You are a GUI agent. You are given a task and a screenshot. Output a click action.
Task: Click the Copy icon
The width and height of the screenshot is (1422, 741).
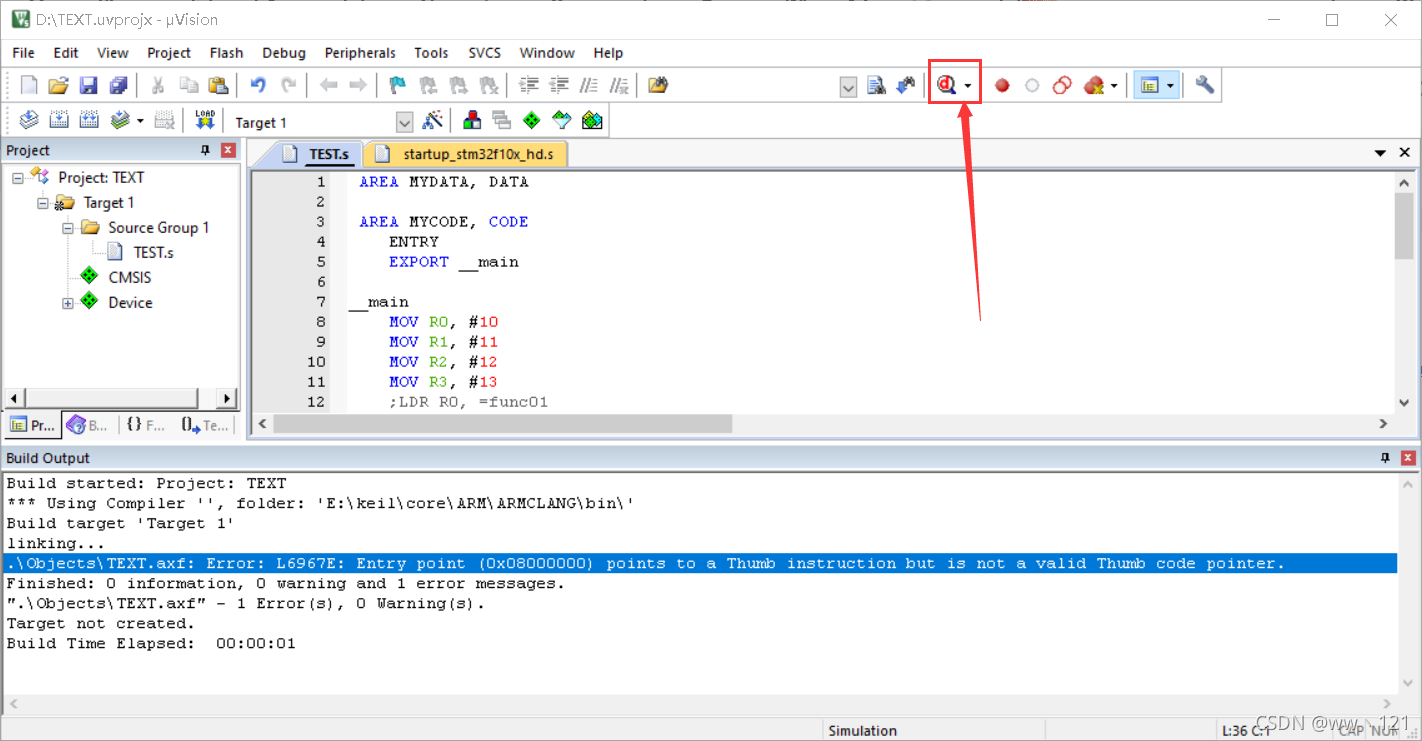click(188, 86)
